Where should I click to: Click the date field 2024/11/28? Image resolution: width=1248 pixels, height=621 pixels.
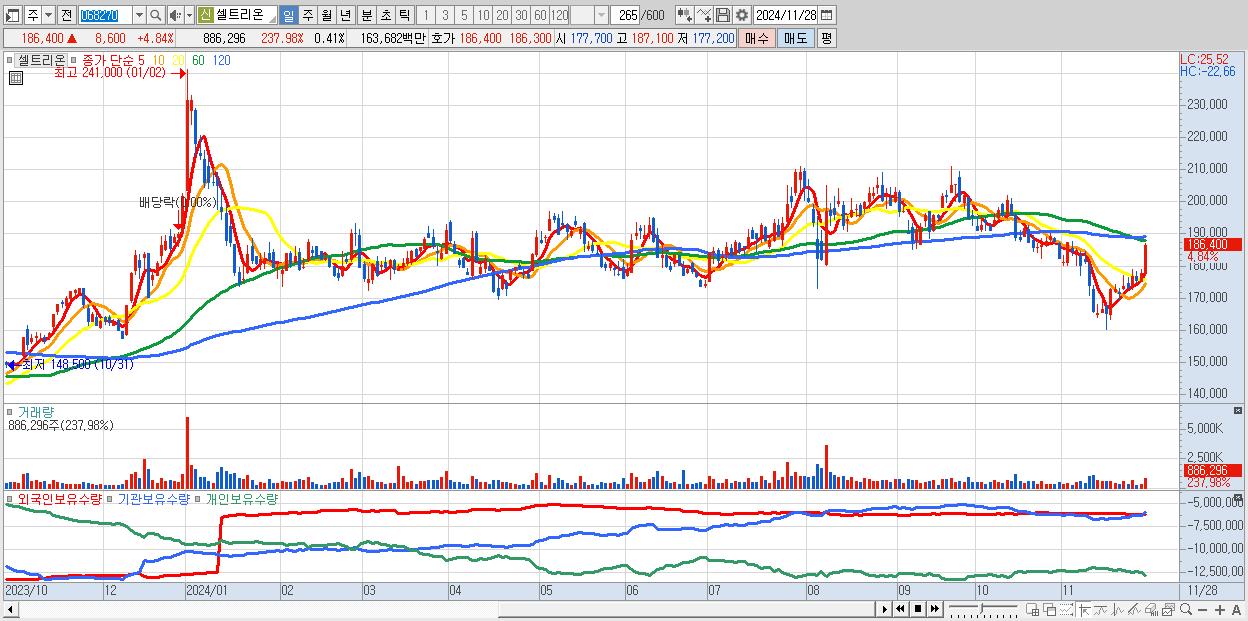786,16
